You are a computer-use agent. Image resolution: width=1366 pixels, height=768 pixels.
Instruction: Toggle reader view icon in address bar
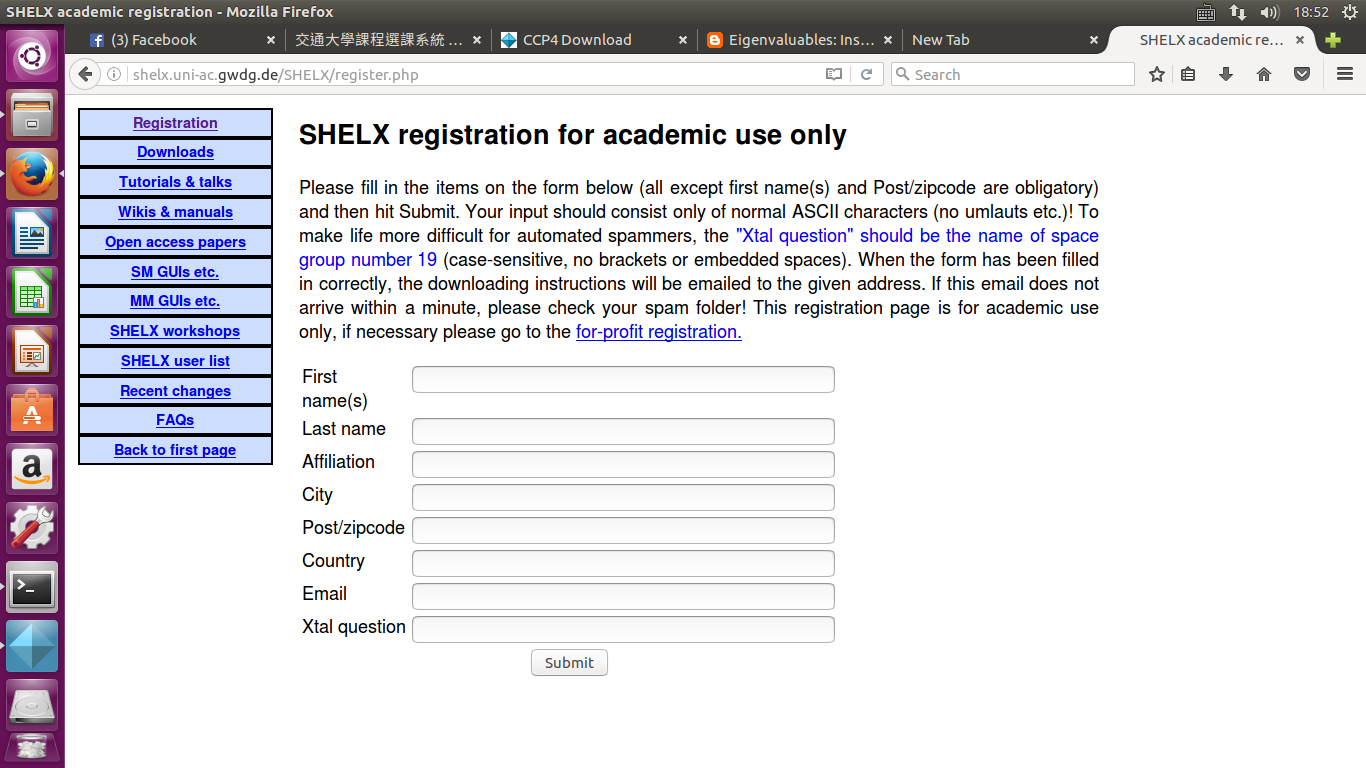[834, 74]
